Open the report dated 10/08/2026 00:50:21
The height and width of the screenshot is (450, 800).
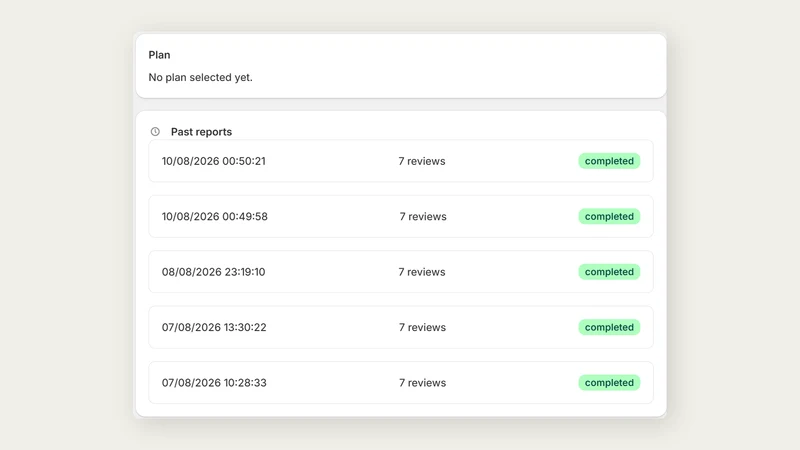[x=401, y=161]
